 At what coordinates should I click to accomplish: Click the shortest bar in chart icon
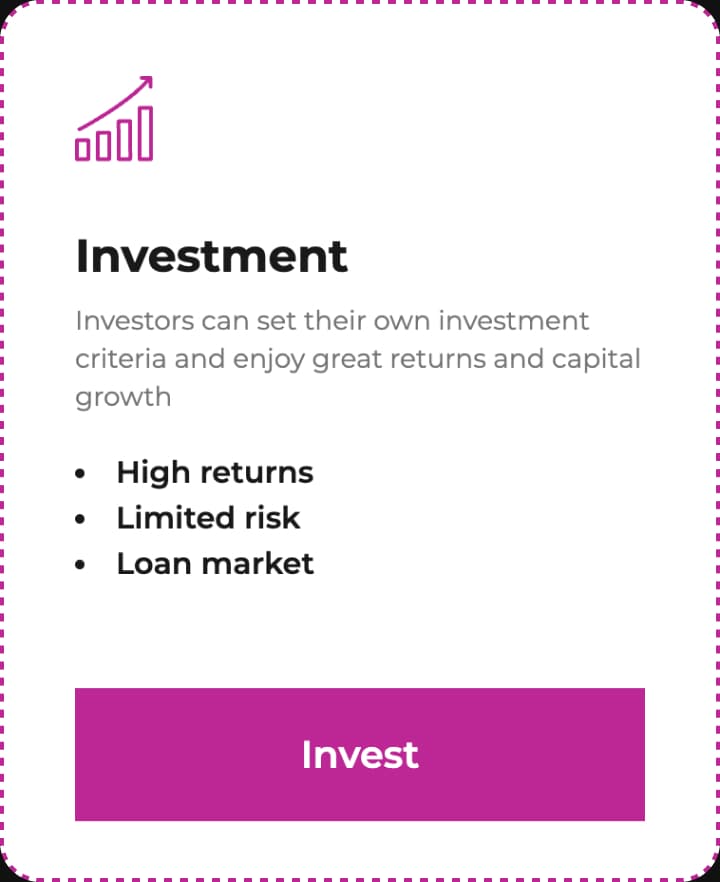pyautogui.click(x=83, y=150)
